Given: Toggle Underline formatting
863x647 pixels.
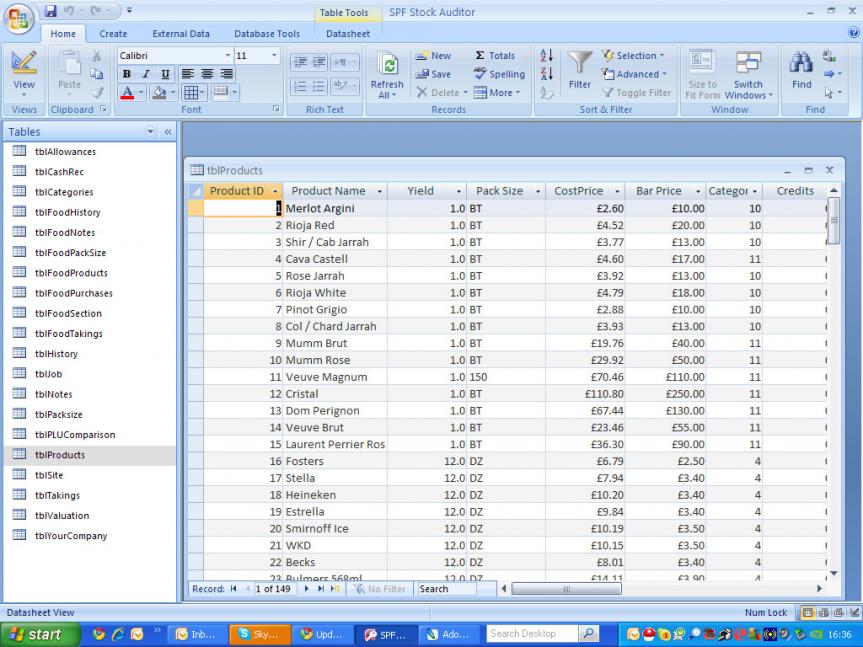Looking at the screenshot, I should click(x=165, y=74).
